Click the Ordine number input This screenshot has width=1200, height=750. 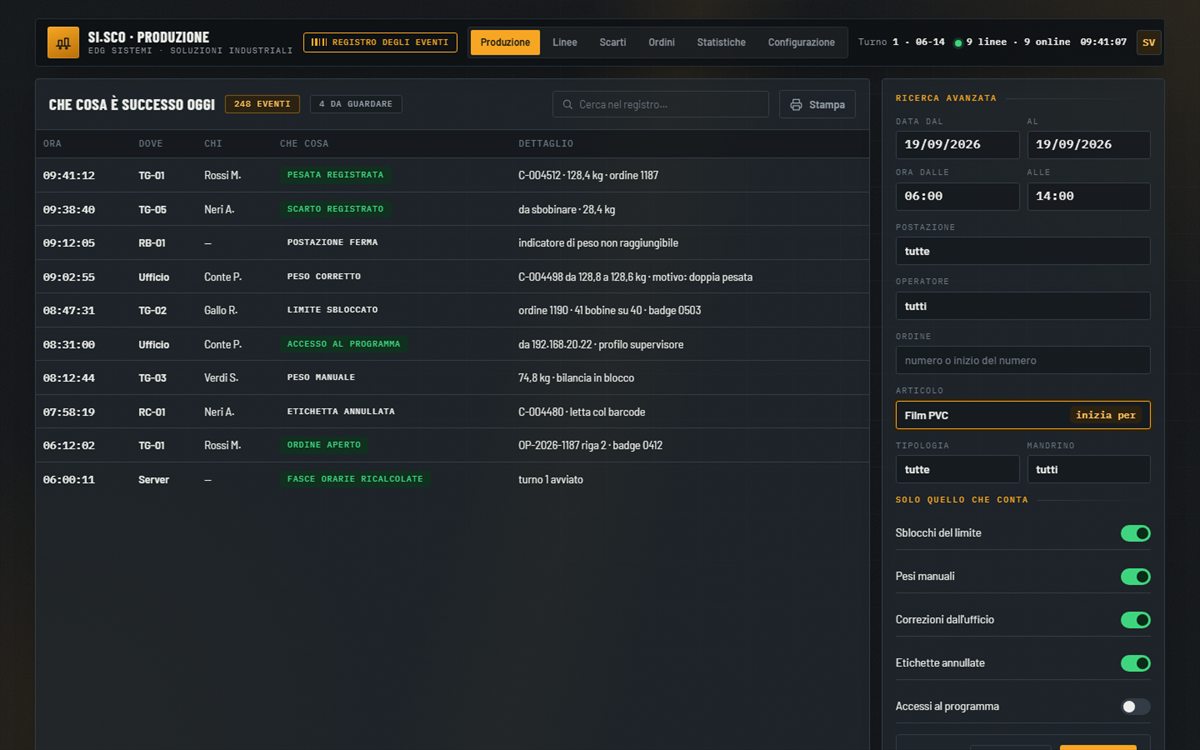1023,360
